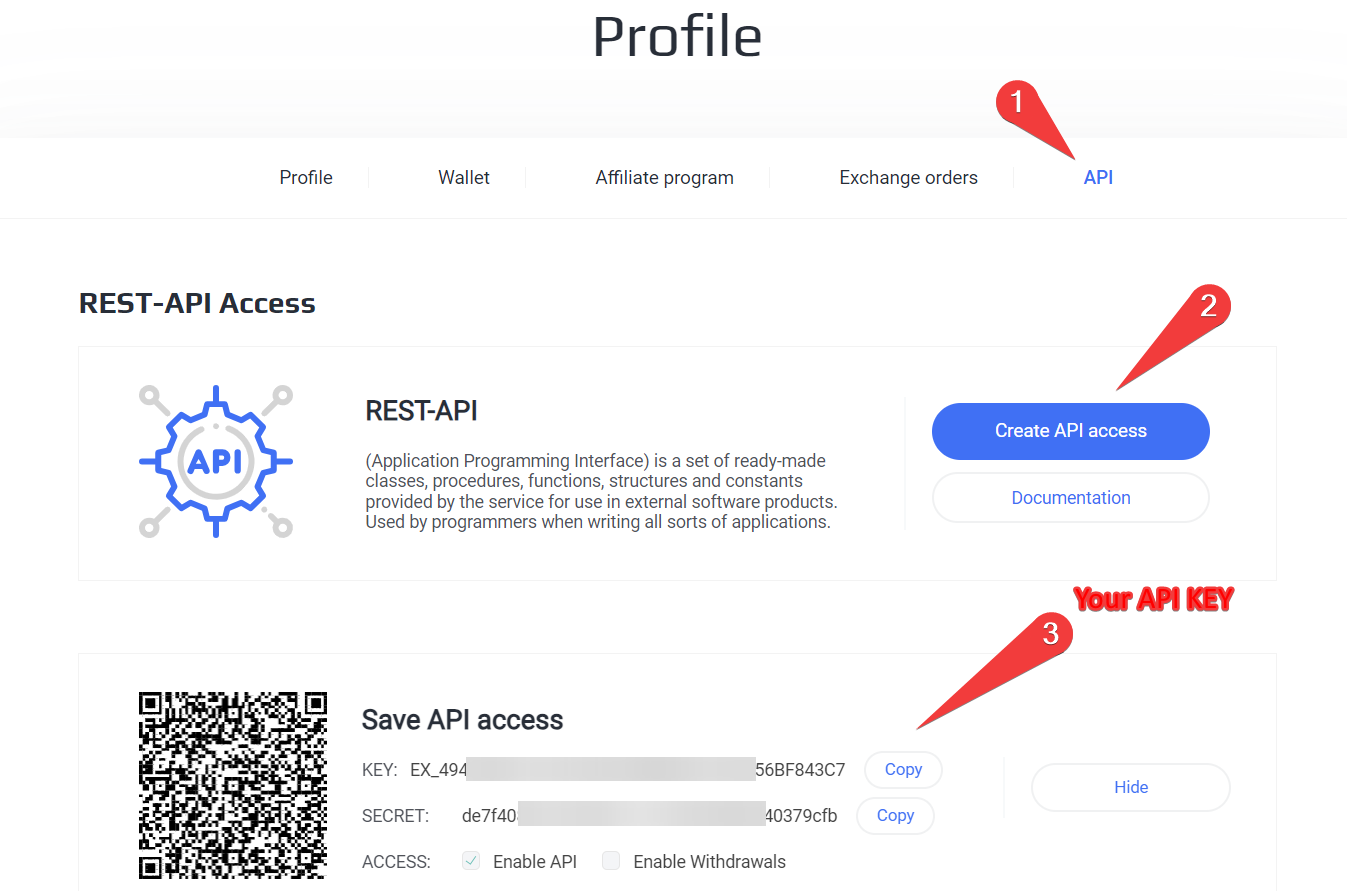1347x891 pixels.
Task: Switch to the API tab
Action: tap(1098, 177)
